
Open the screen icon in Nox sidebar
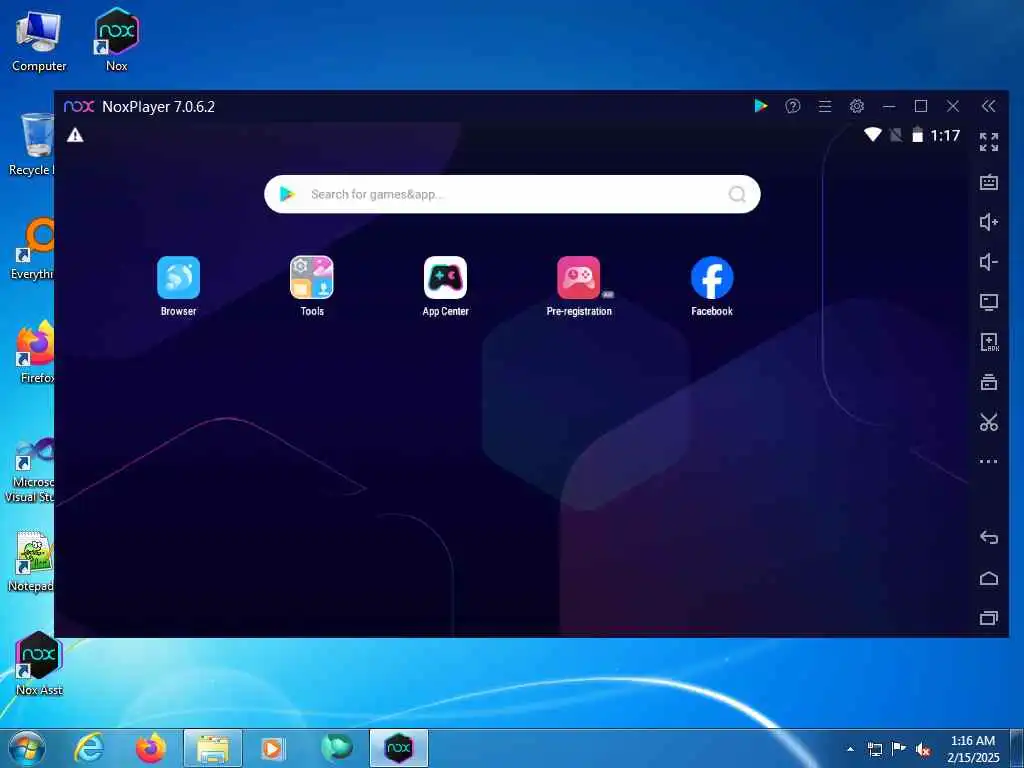[x=989, y=302]
